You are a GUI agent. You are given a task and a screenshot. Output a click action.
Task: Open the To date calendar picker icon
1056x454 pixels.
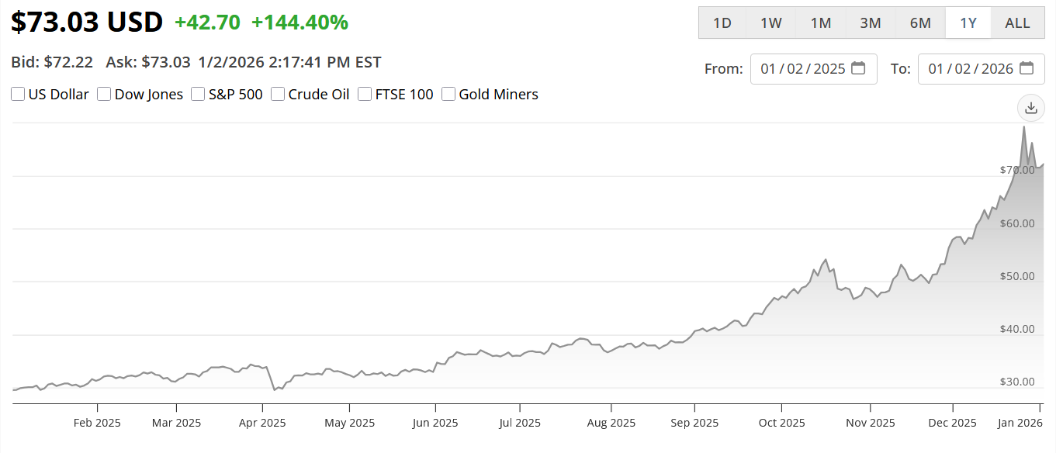(1026, 69)
